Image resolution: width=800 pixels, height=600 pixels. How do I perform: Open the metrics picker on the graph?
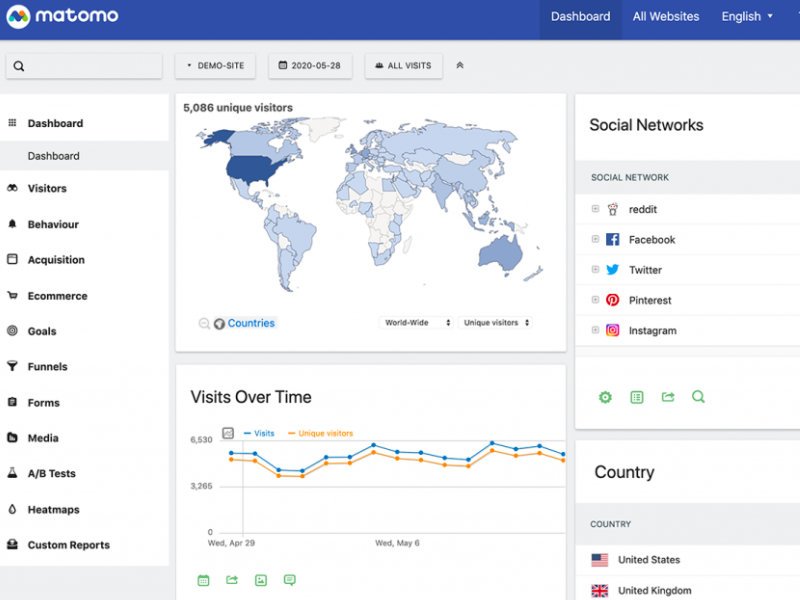(228, 433)
